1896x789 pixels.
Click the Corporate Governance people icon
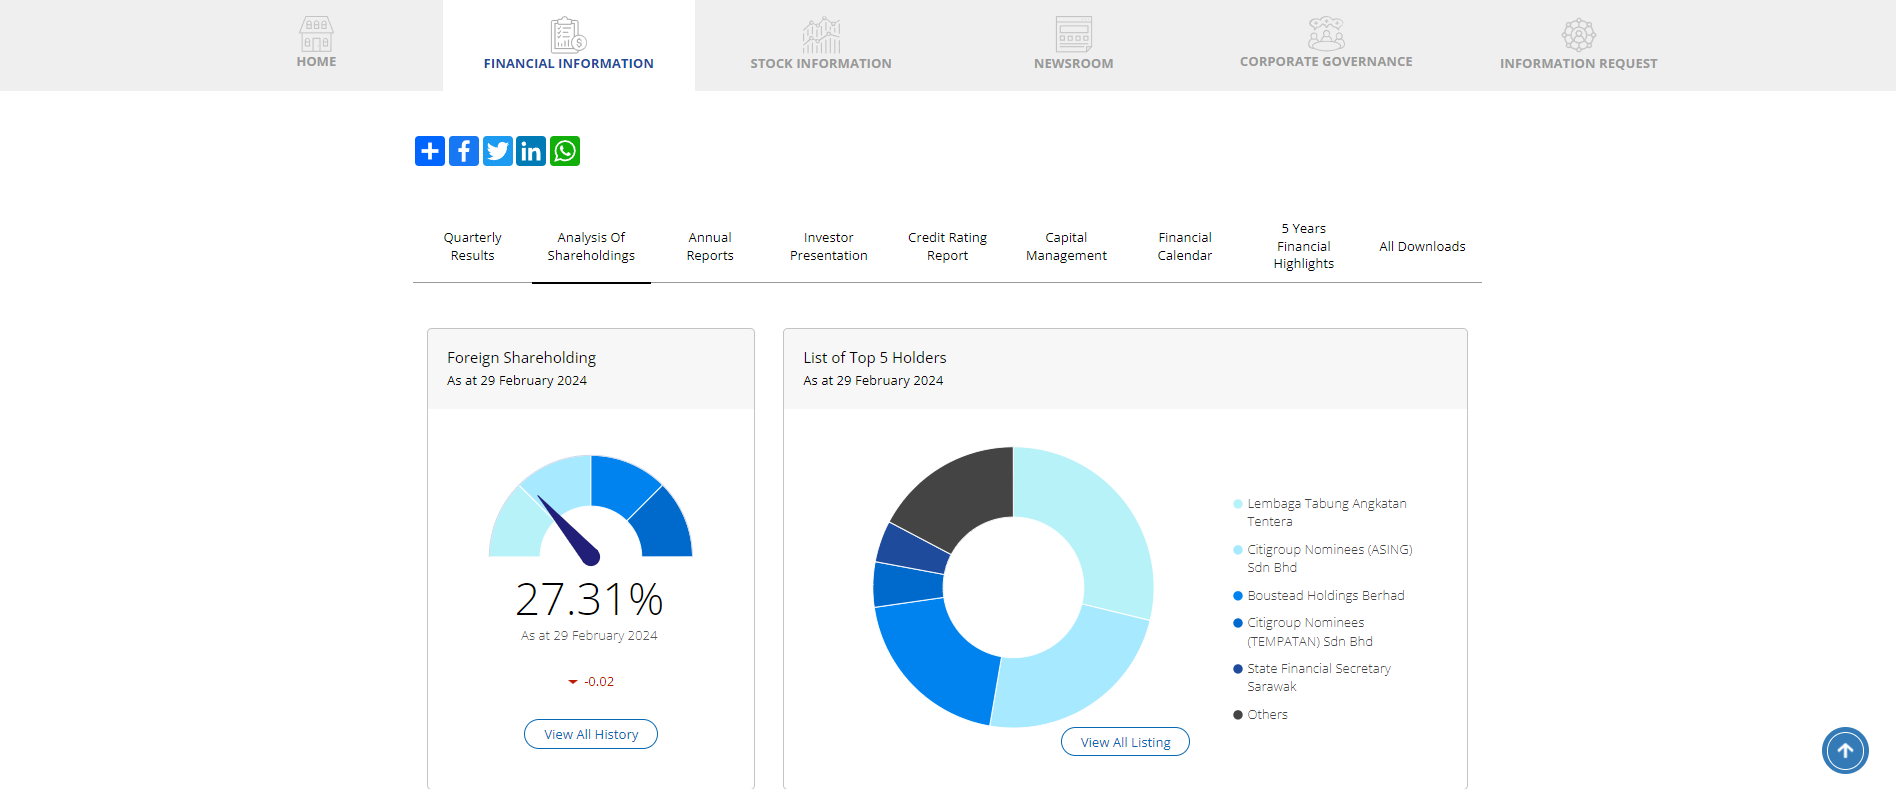pyautogui.click(x=1326, y=33)
